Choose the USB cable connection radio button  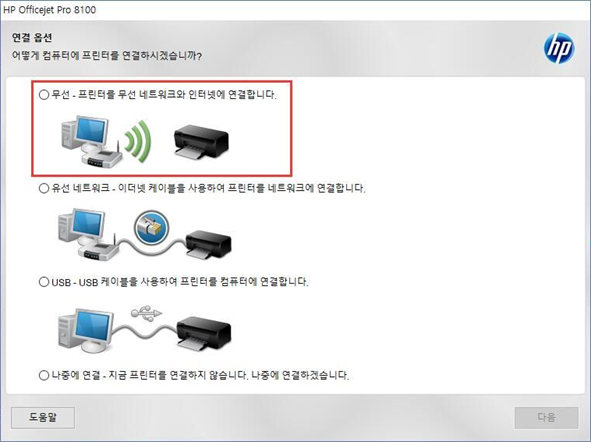click(x=44, y=281)
